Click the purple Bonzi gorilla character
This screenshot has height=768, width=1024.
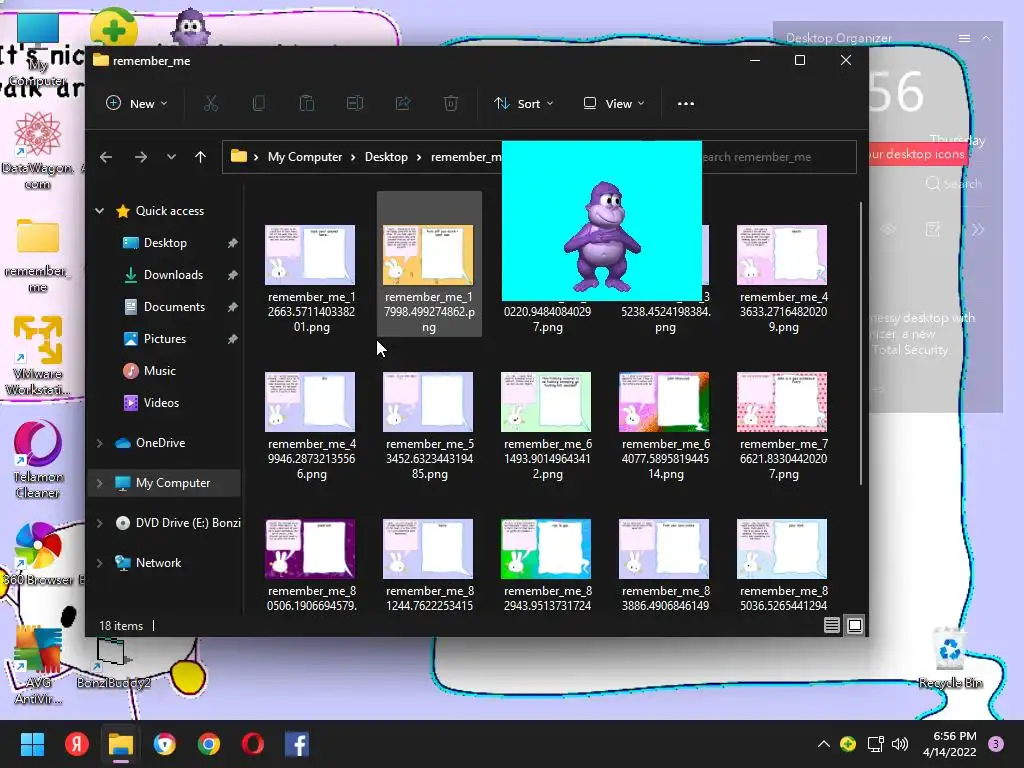point(602,236)
